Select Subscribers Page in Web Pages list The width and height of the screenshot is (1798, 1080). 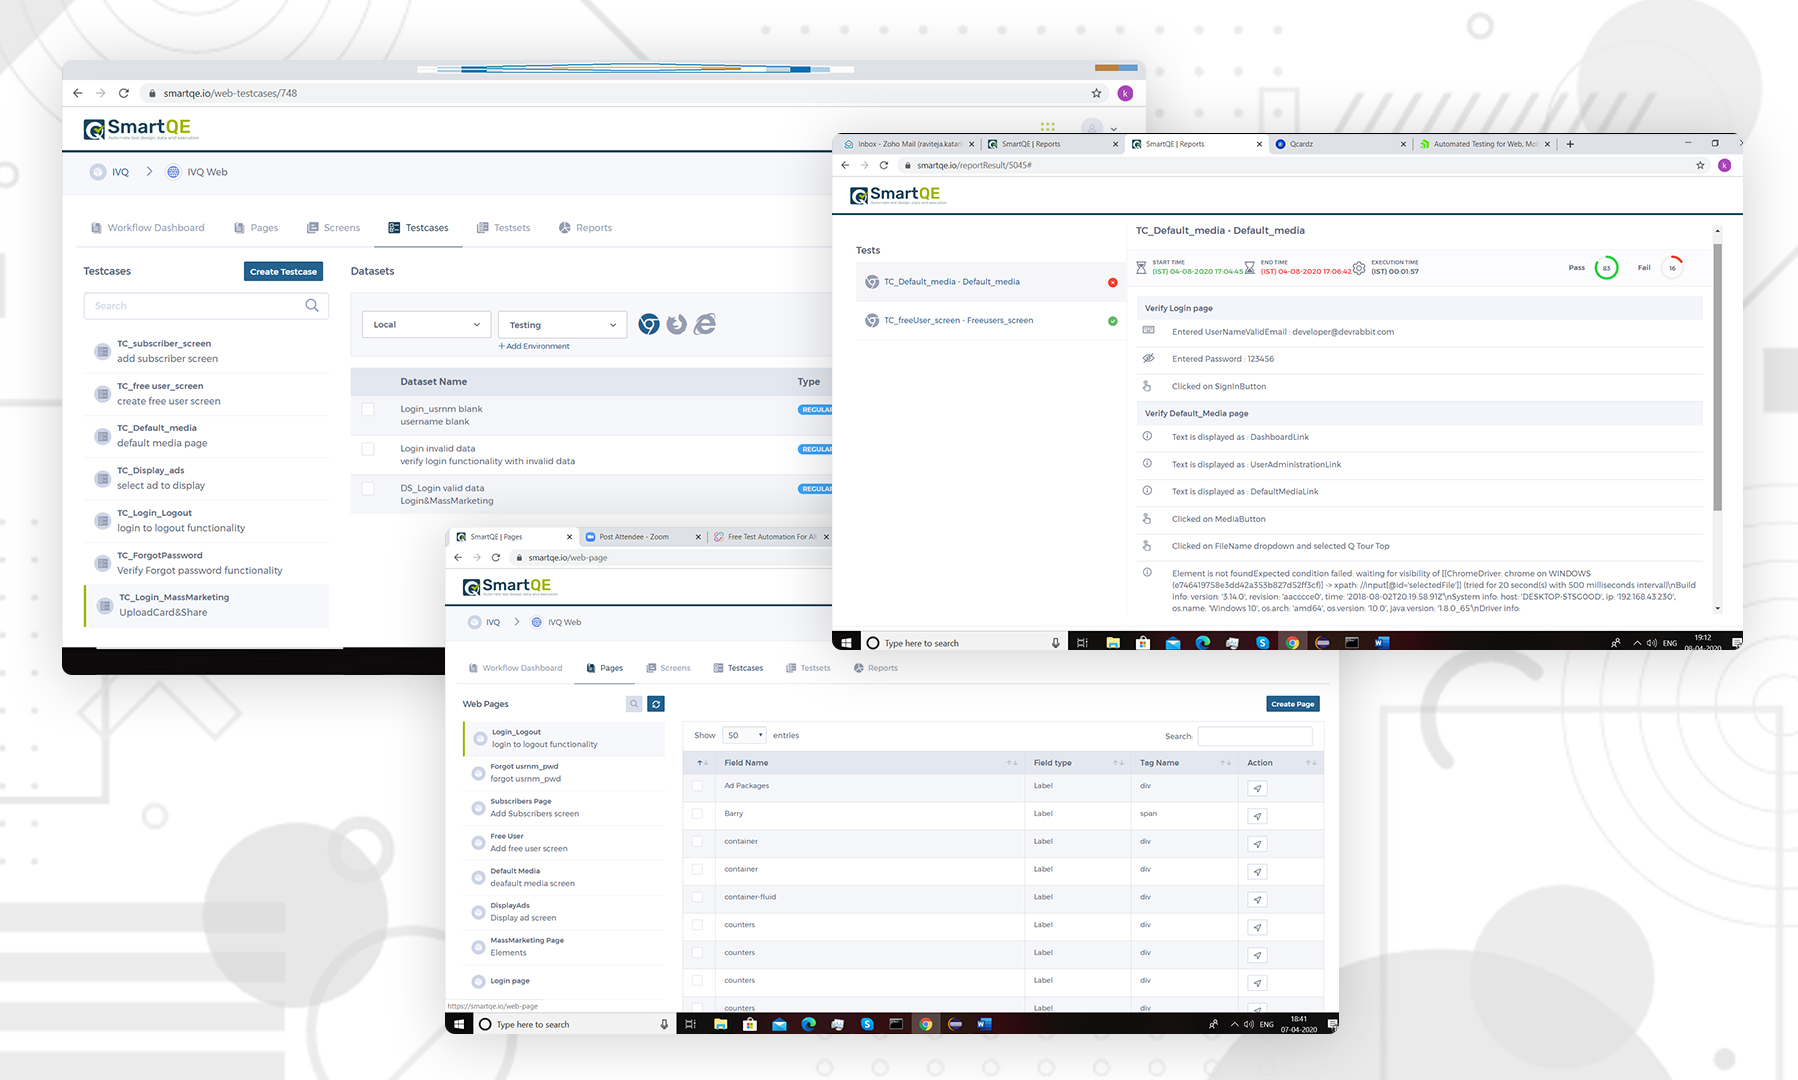pos(565,807)
